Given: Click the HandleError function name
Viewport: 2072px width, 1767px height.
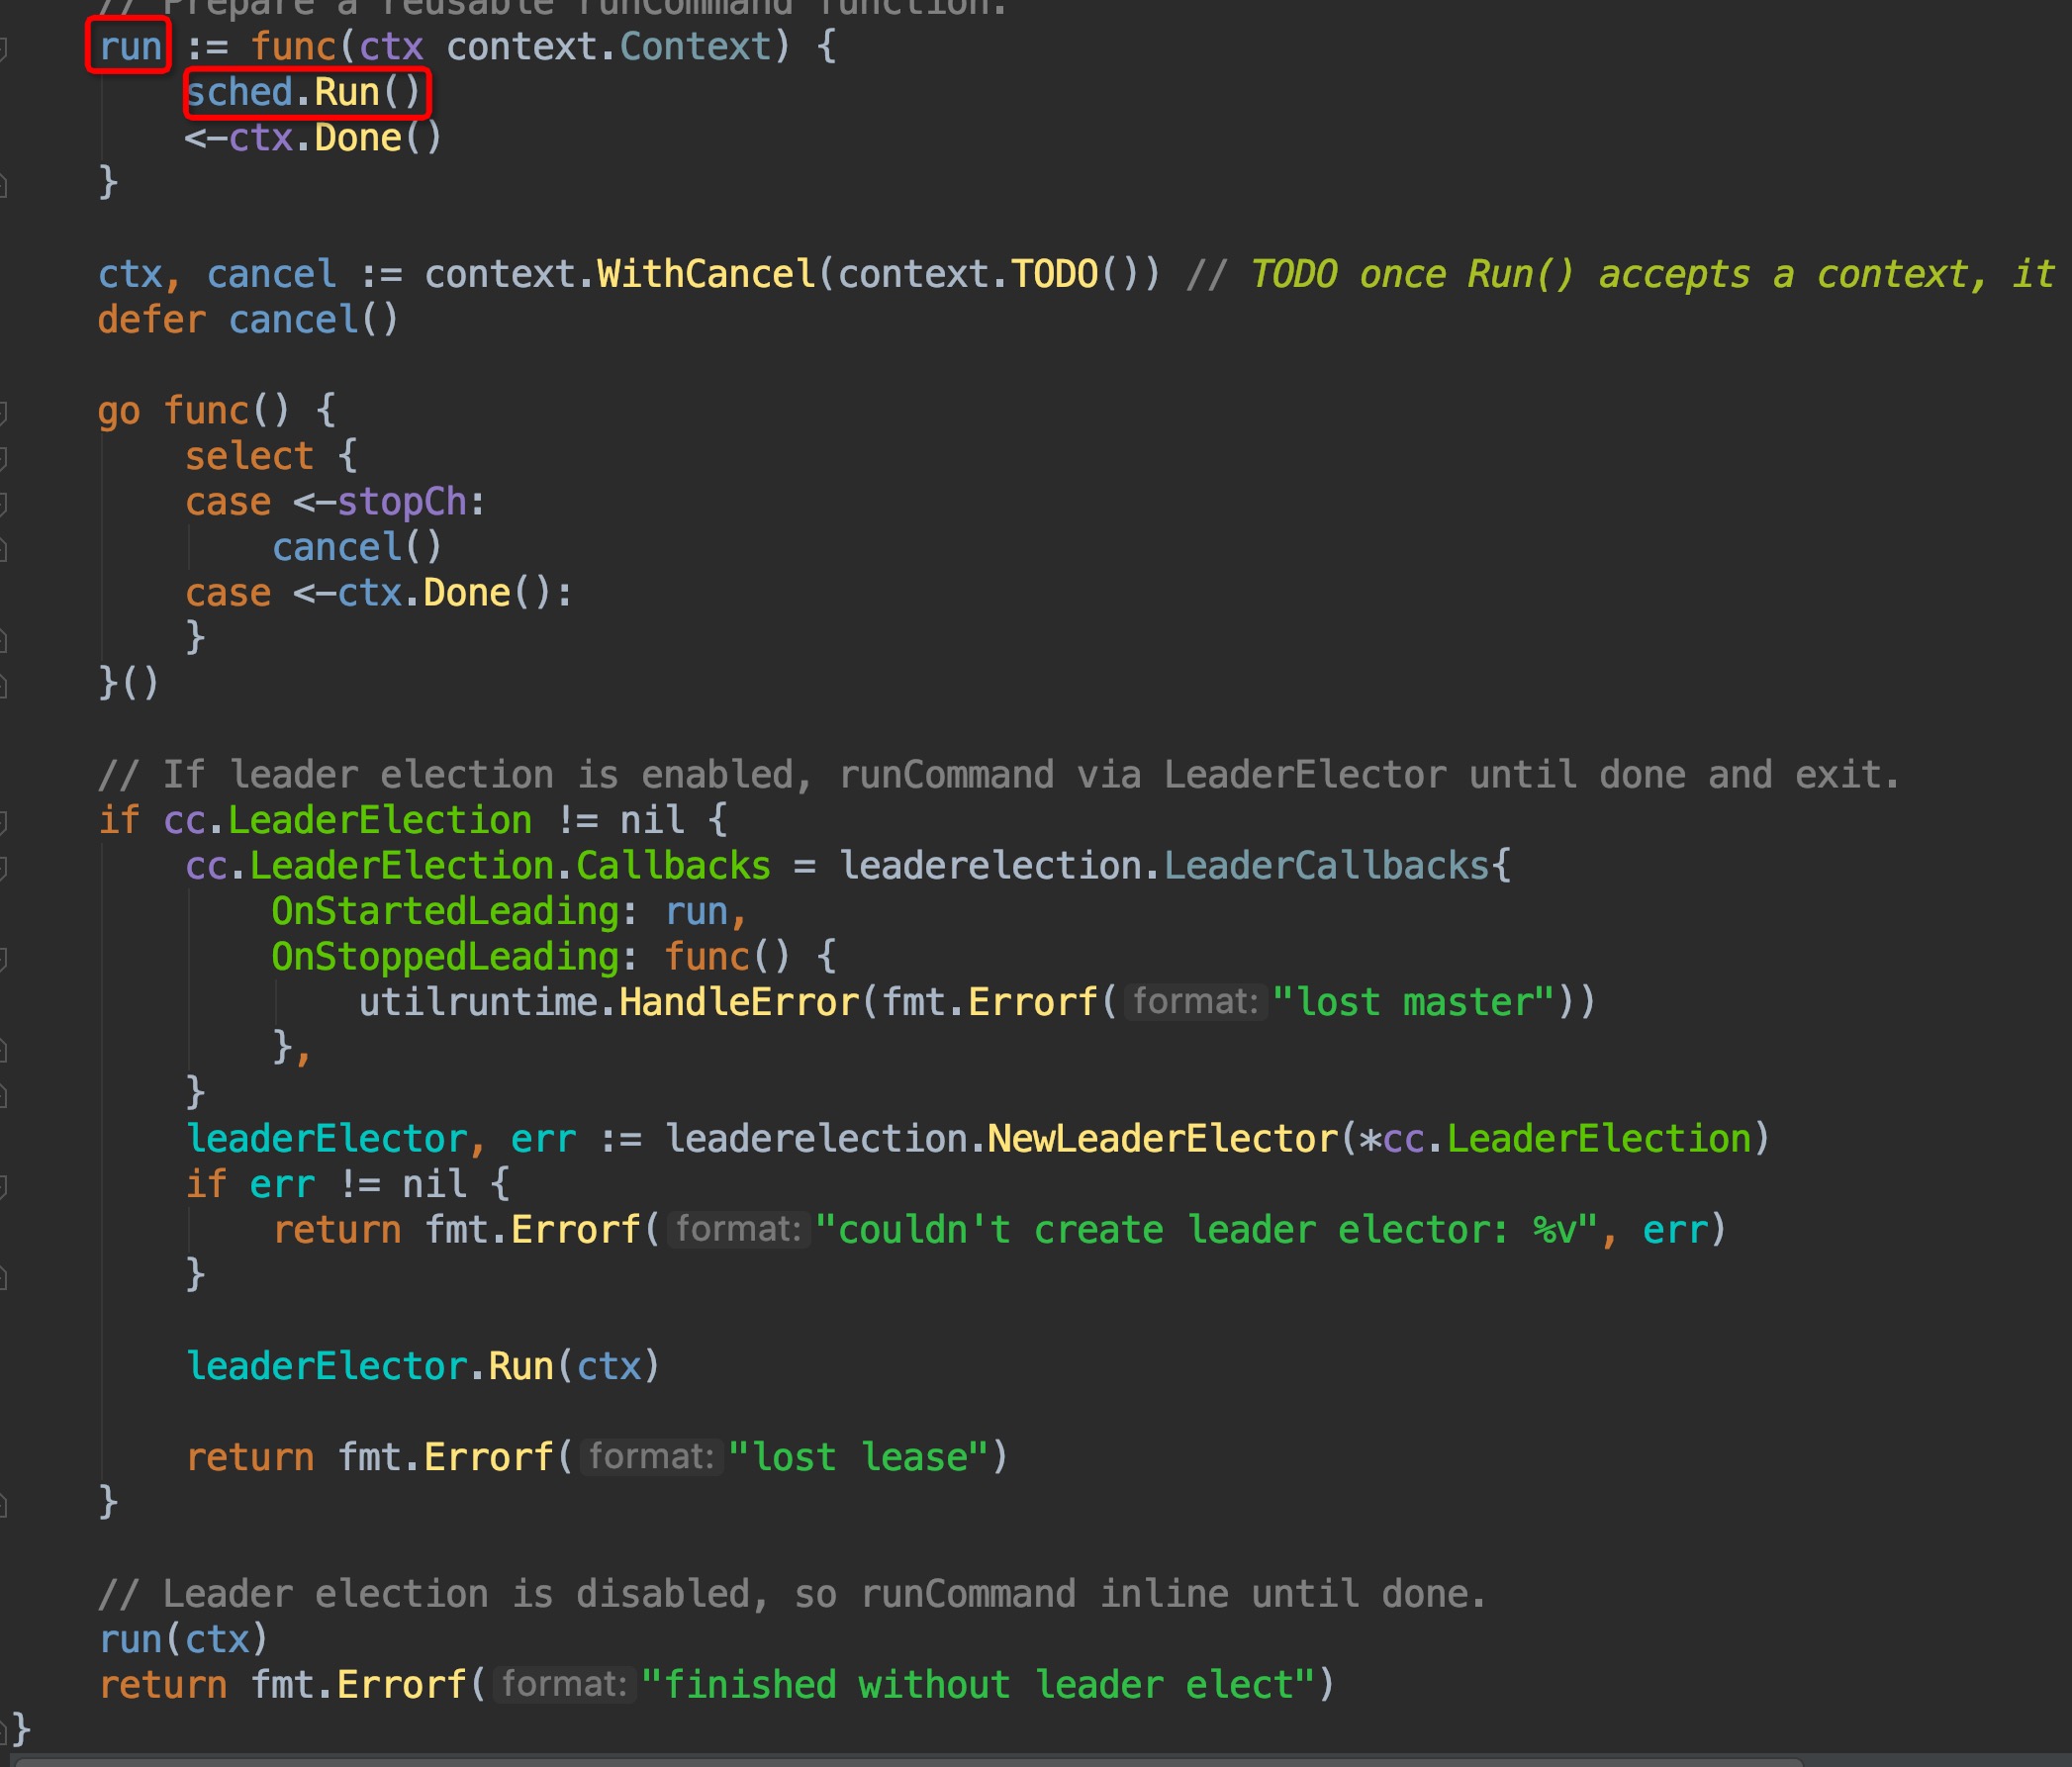Looking at the screenshot, I should coord(738,1002).
